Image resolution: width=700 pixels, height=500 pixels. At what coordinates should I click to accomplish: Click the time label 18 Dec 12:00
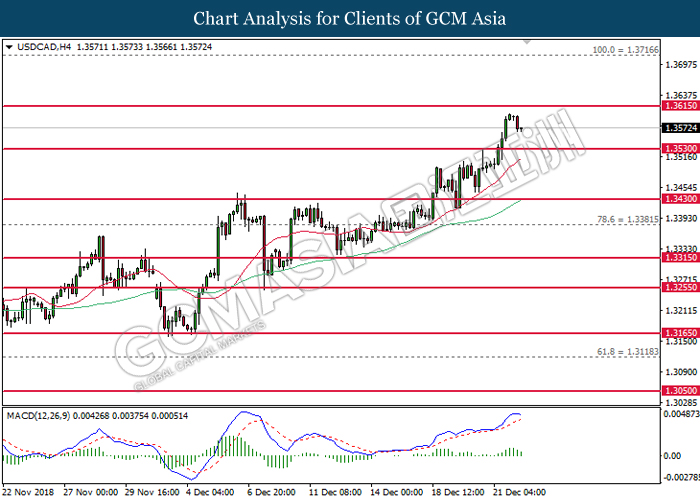point(458,492)
